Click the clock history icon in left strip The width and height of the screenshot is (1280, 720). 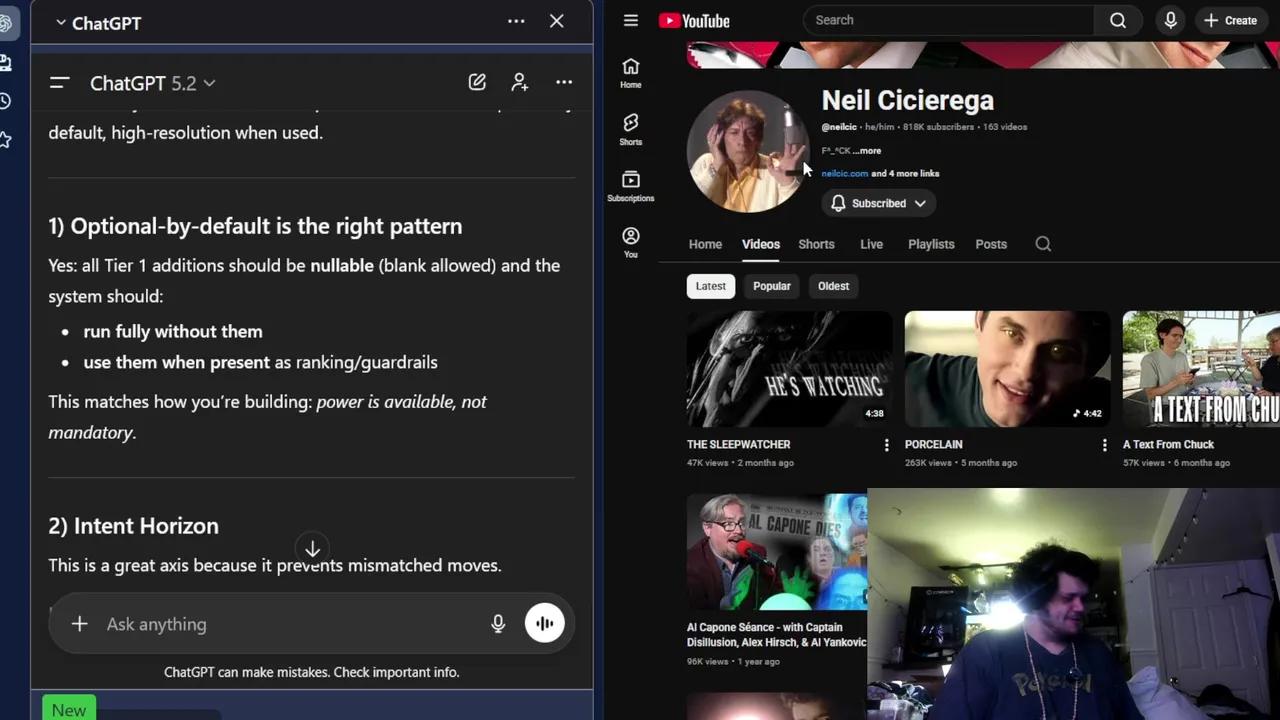5,101
